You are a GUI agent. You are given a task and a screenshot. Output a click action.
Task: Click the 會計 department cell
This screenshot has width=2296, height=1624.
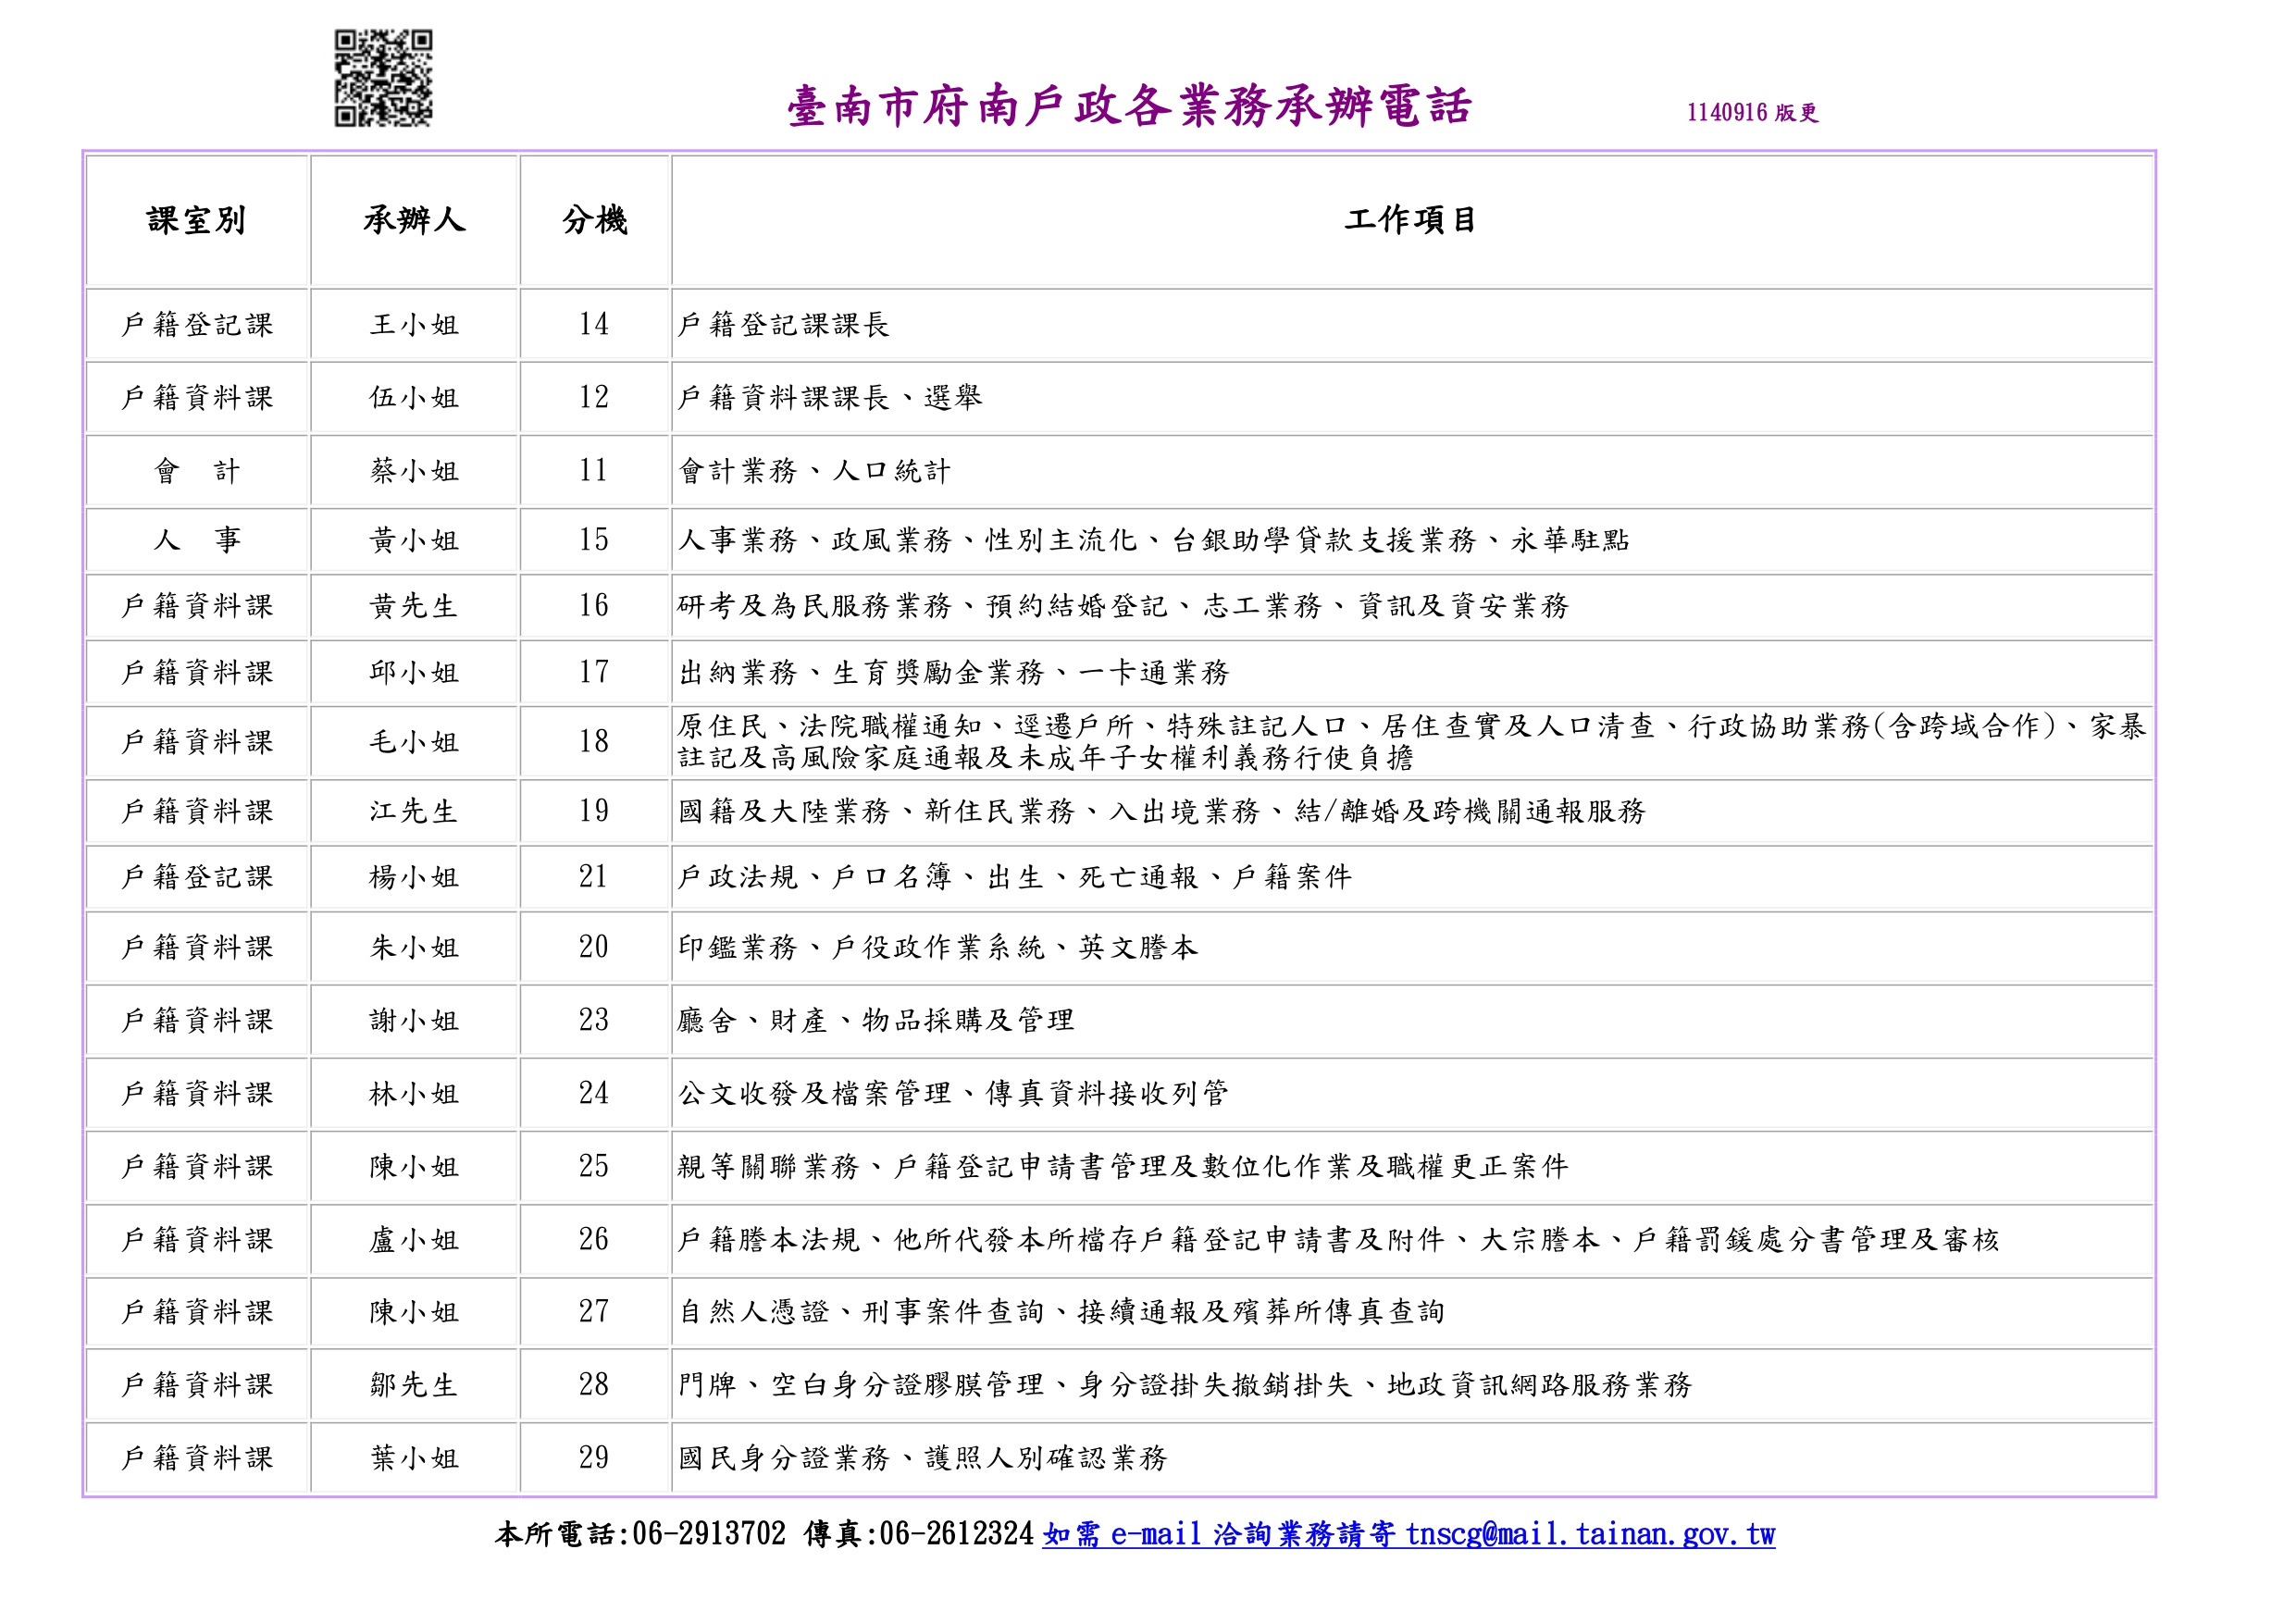[x=197, y=470]
